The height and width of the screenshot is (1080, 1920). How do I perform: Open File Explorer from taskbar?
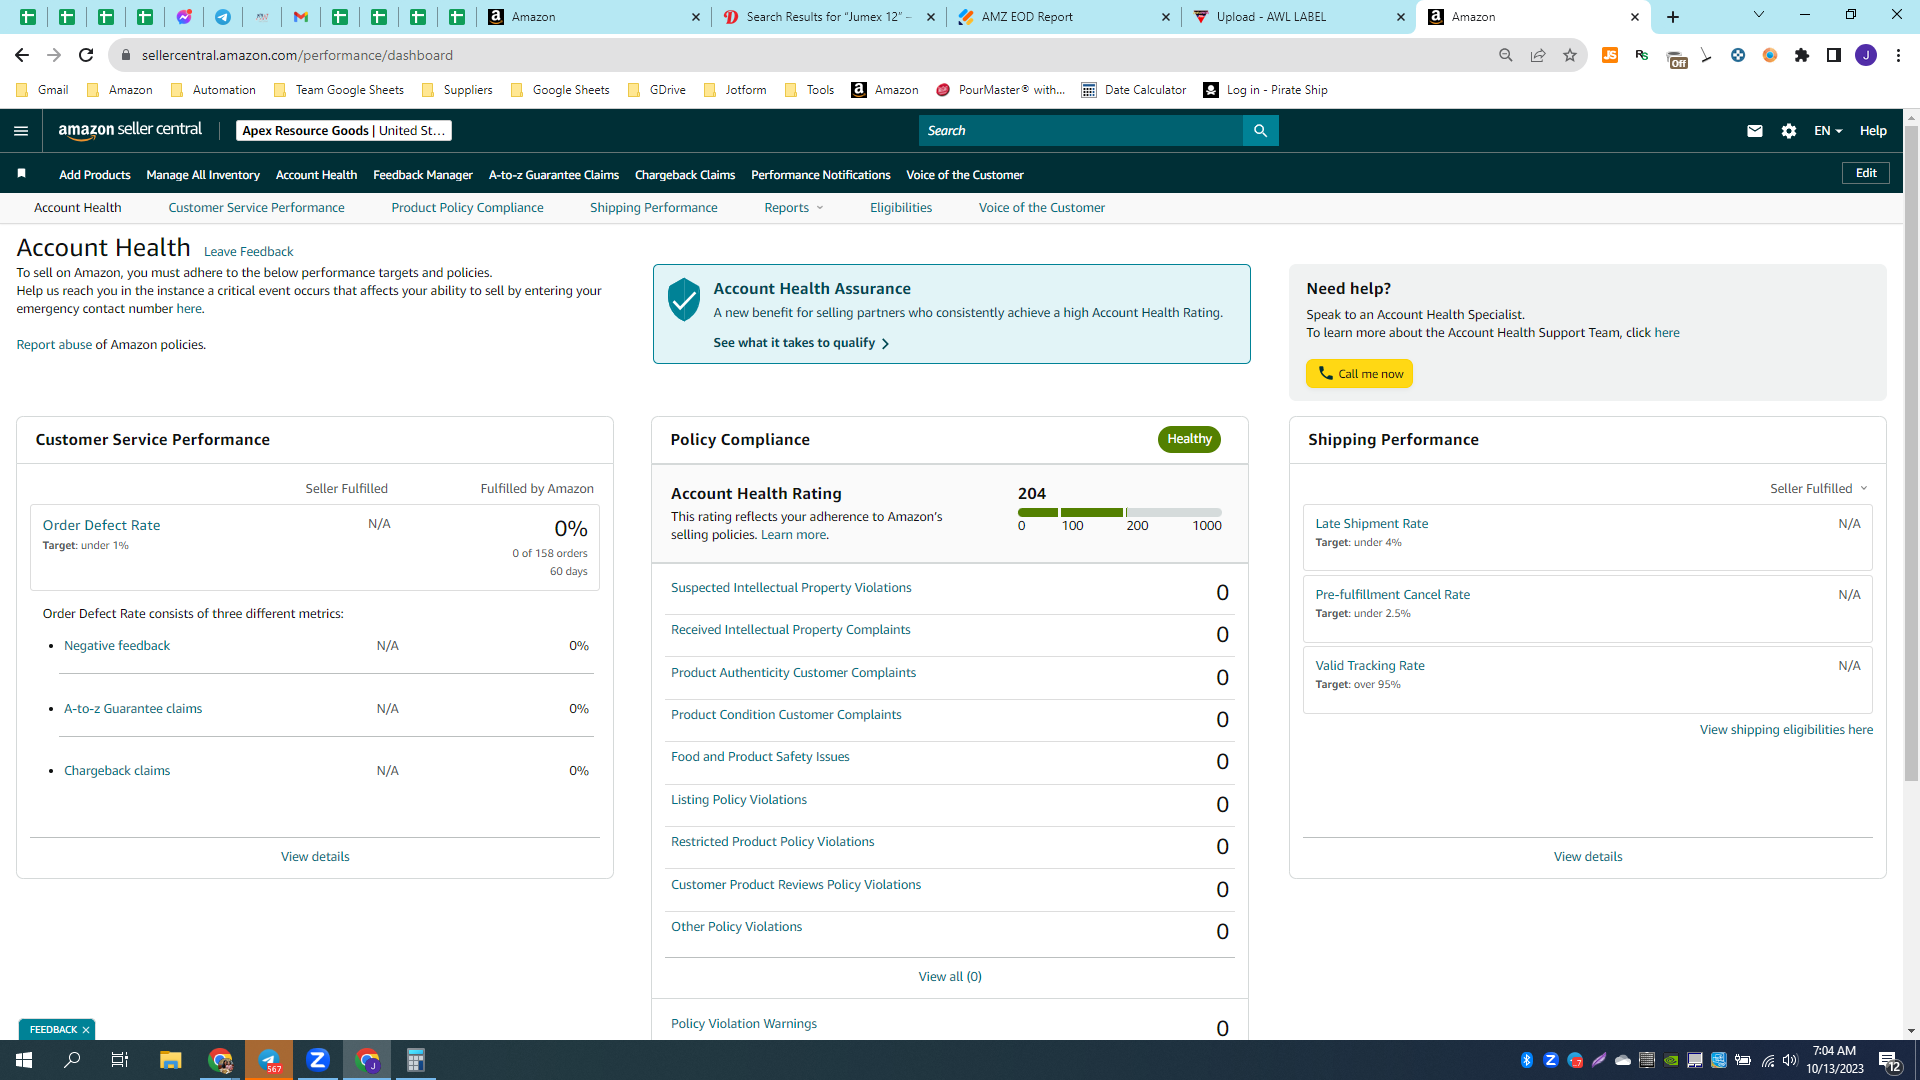170,1060
